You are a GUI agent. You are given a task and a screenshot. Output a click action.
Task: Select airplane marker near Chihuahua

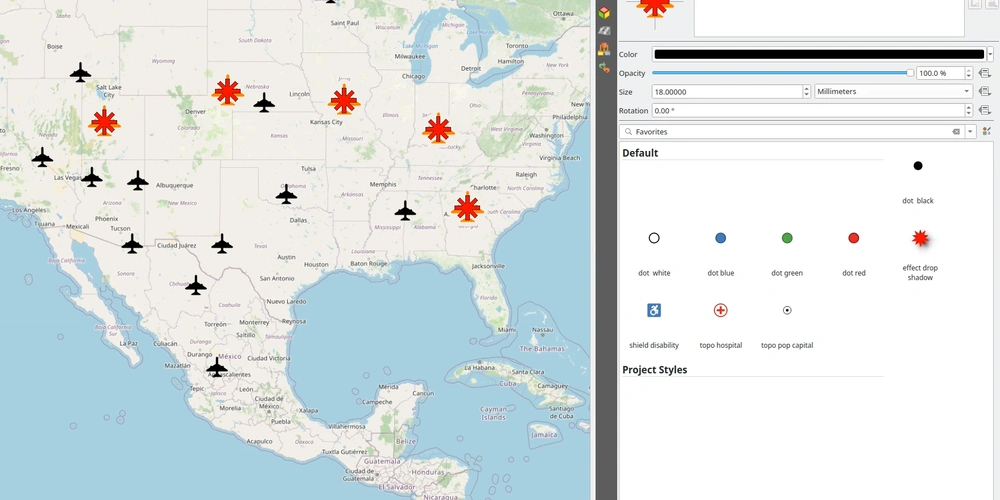tap(196, 285)
